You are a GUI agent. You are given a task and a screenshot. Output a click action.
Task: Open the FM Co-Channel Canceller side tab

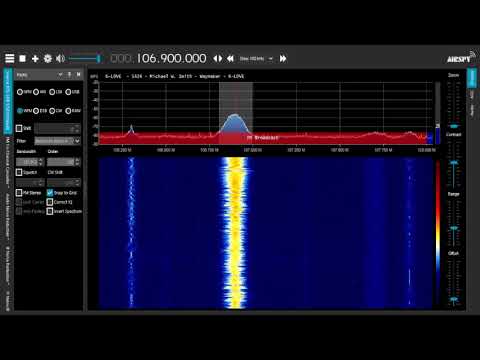tap(8, 162)
